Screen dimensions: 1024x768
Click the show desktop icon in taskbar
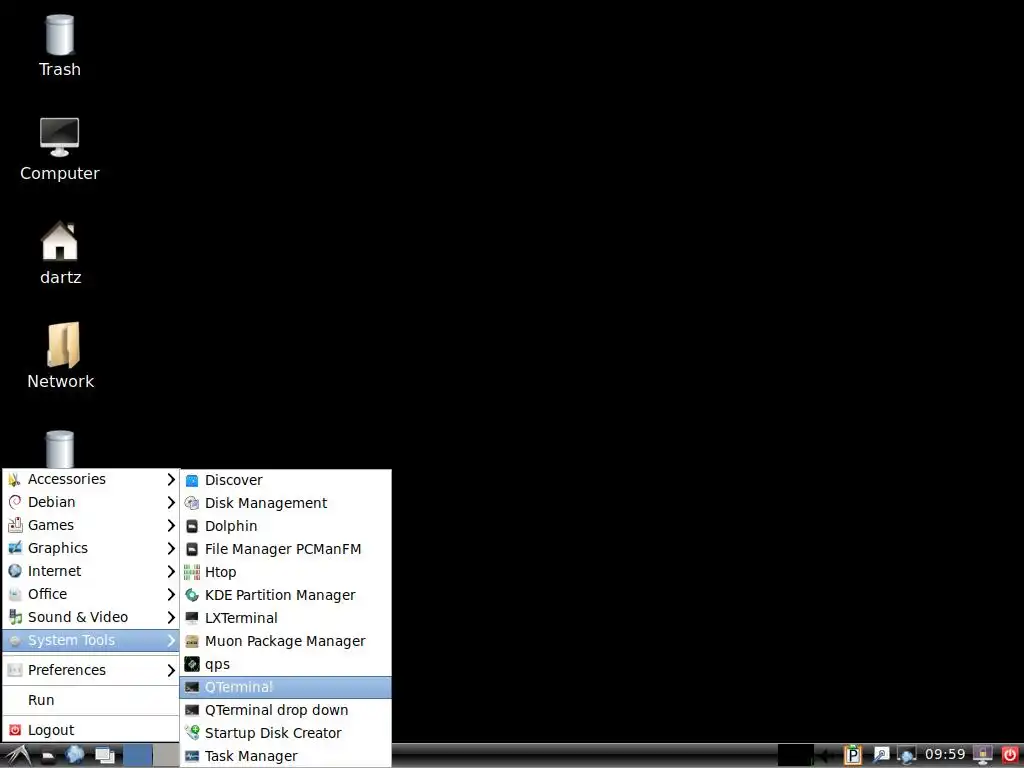click(x=104, y=756)
